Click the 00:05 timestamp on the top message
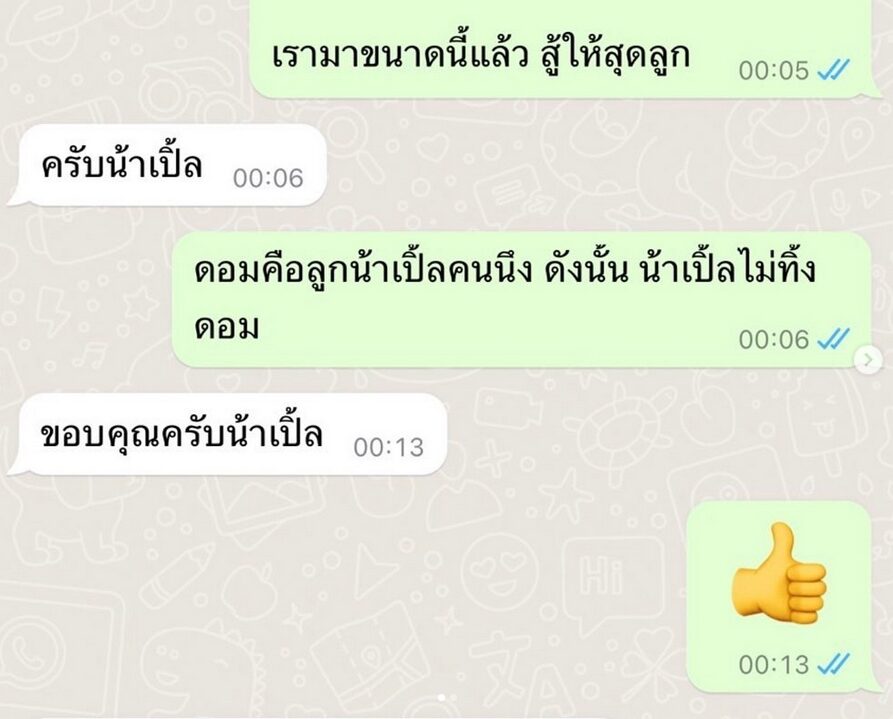The height and width of the screenshot is (719, 893). tap(773, 71)
